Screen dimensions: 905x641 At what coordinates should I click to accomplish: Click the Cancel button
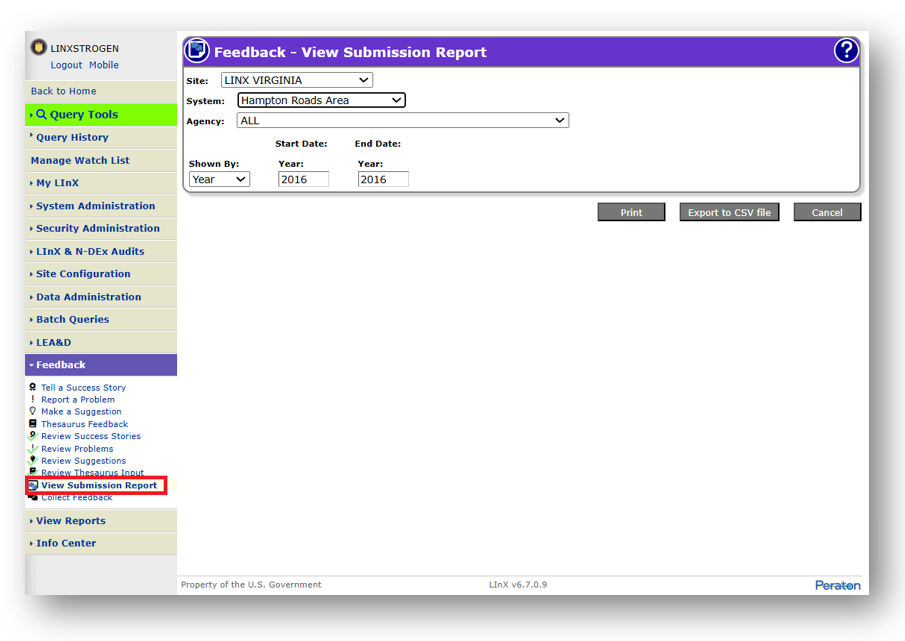click(827, 212)
